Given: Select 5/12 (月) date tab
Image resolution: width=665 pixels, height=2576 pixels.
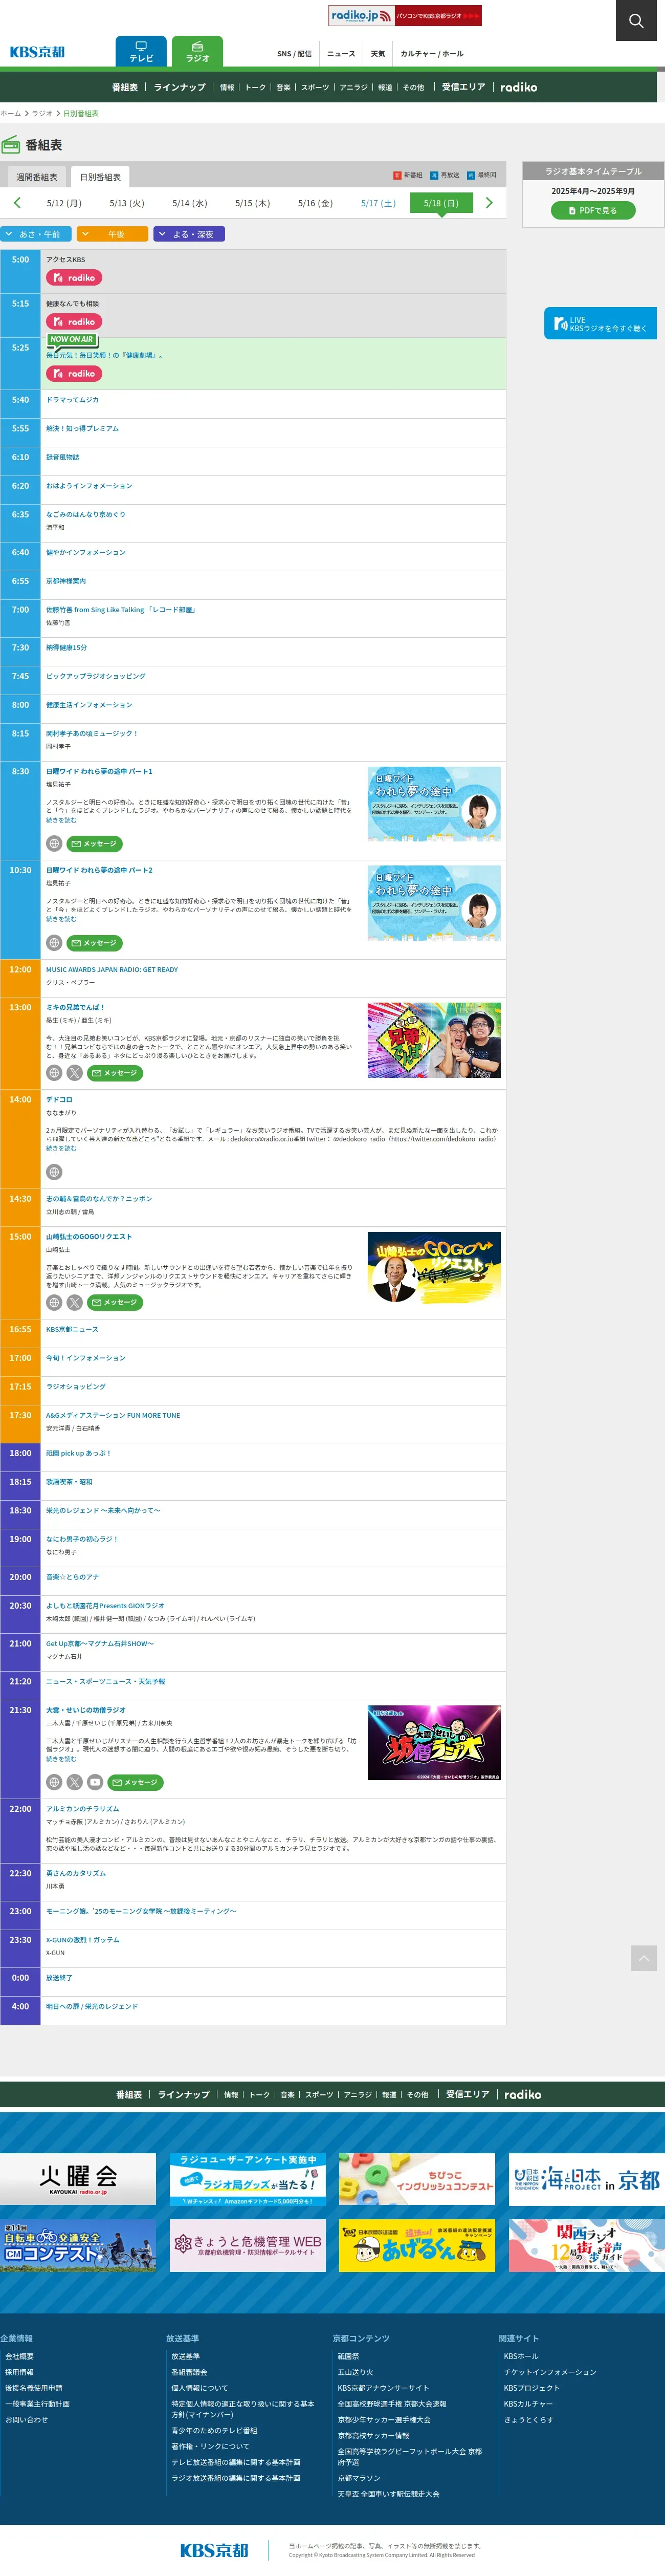Looking at the screenshot, I should click(x=64, y=203).
